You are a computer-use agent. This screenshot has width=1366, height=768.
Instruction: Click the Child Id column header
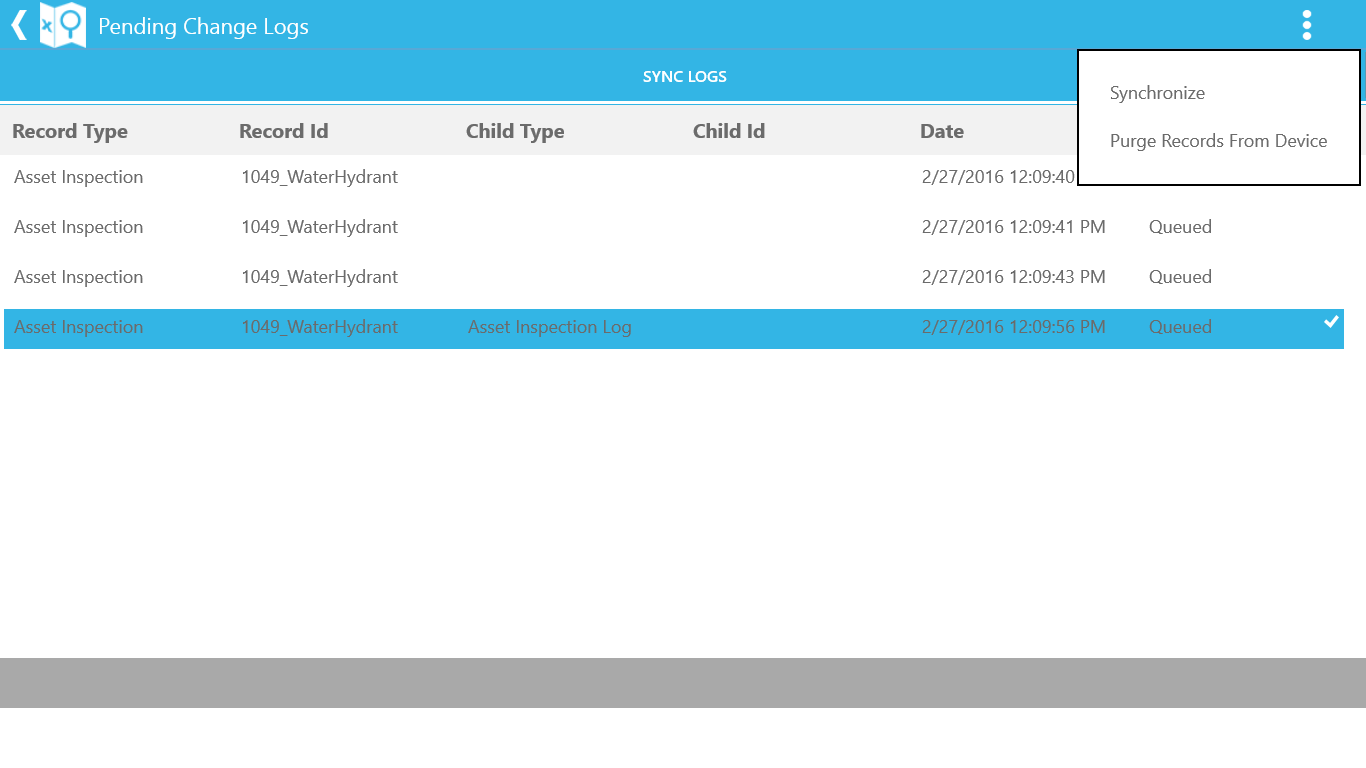pos(728,131)
